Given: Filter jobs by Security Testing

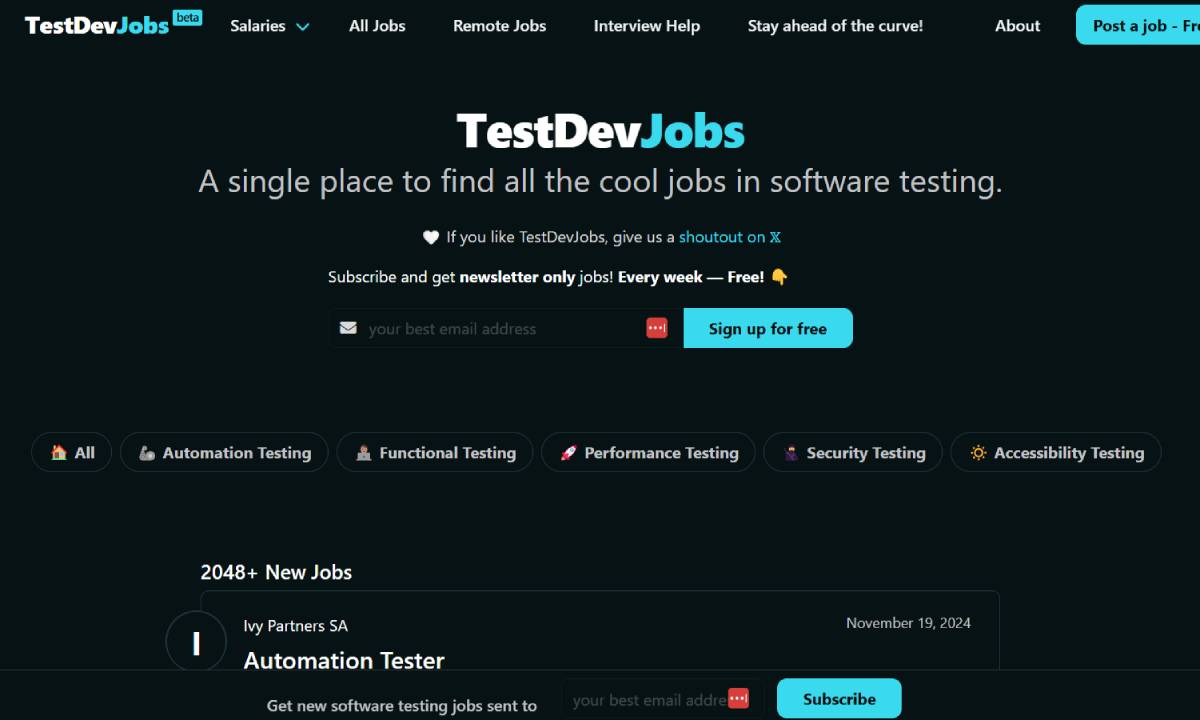Looking at the screenshot, I should (853, 452).
